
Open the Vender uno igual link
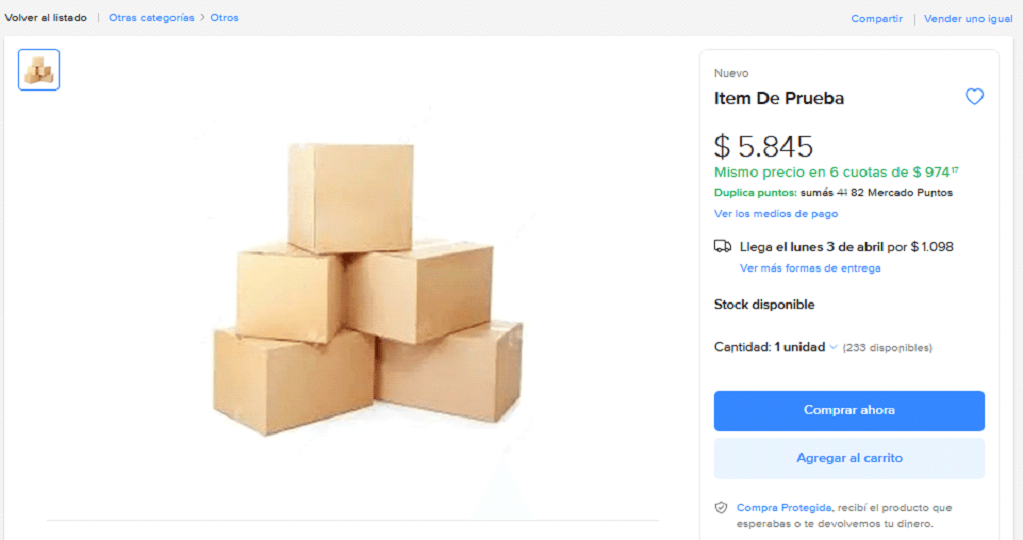[968, 19]
